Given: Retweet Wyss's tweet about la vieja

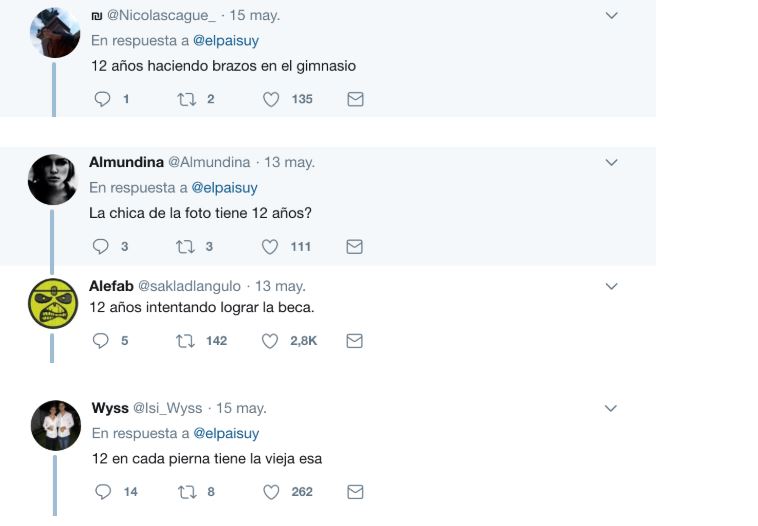Looking at the screenshot, I should (186, 491).
